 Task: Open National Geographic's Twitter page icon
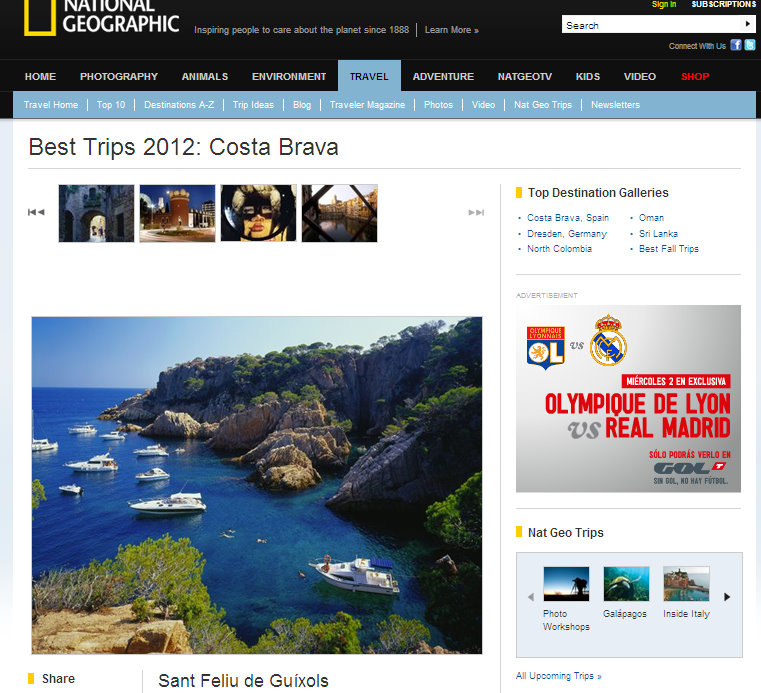click(750, 45)
